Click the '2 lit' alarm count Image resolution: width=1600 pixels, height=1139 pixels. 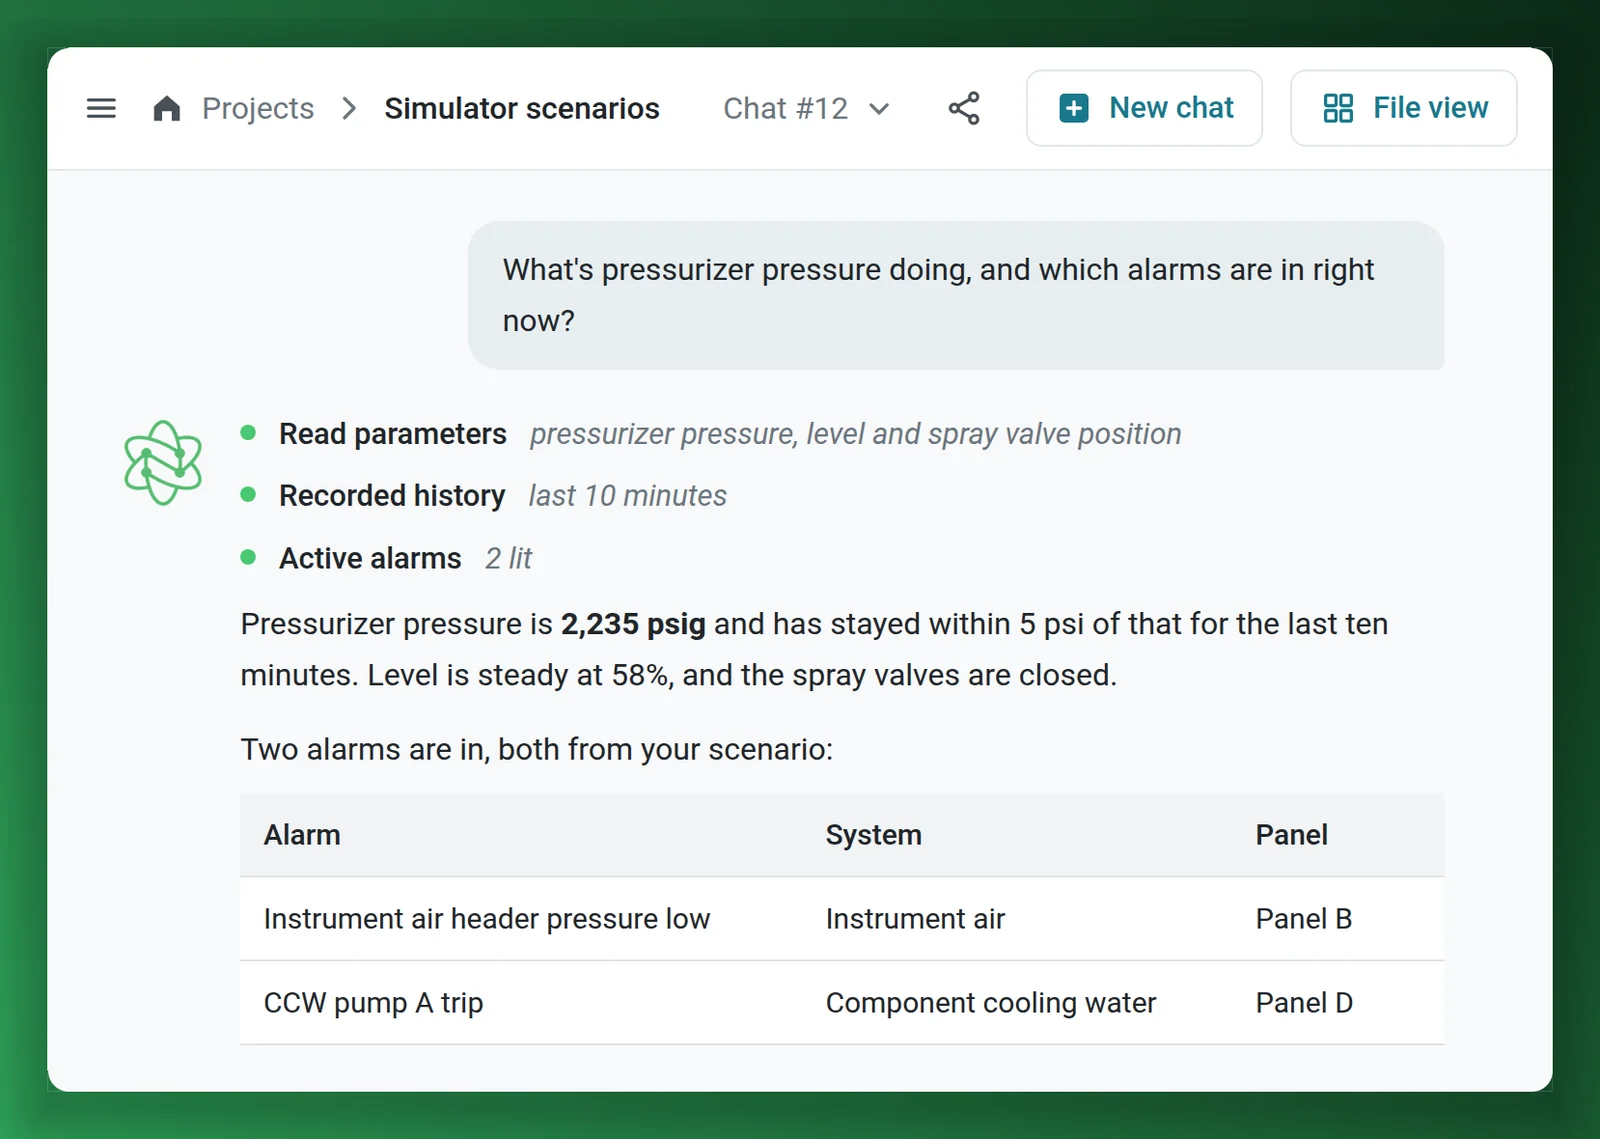coord(509,558)
